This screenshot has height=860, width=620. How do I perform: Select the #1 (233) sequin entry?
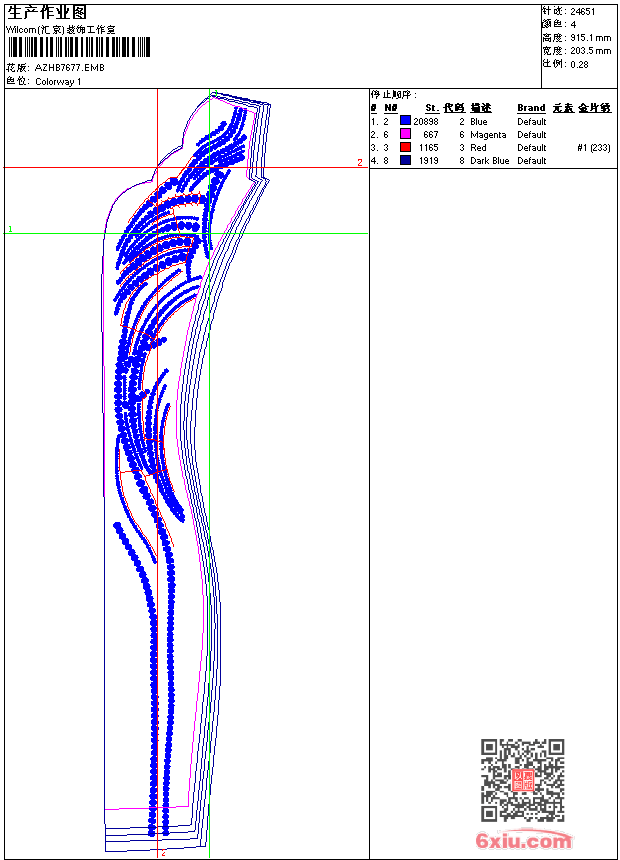(593, 147)
